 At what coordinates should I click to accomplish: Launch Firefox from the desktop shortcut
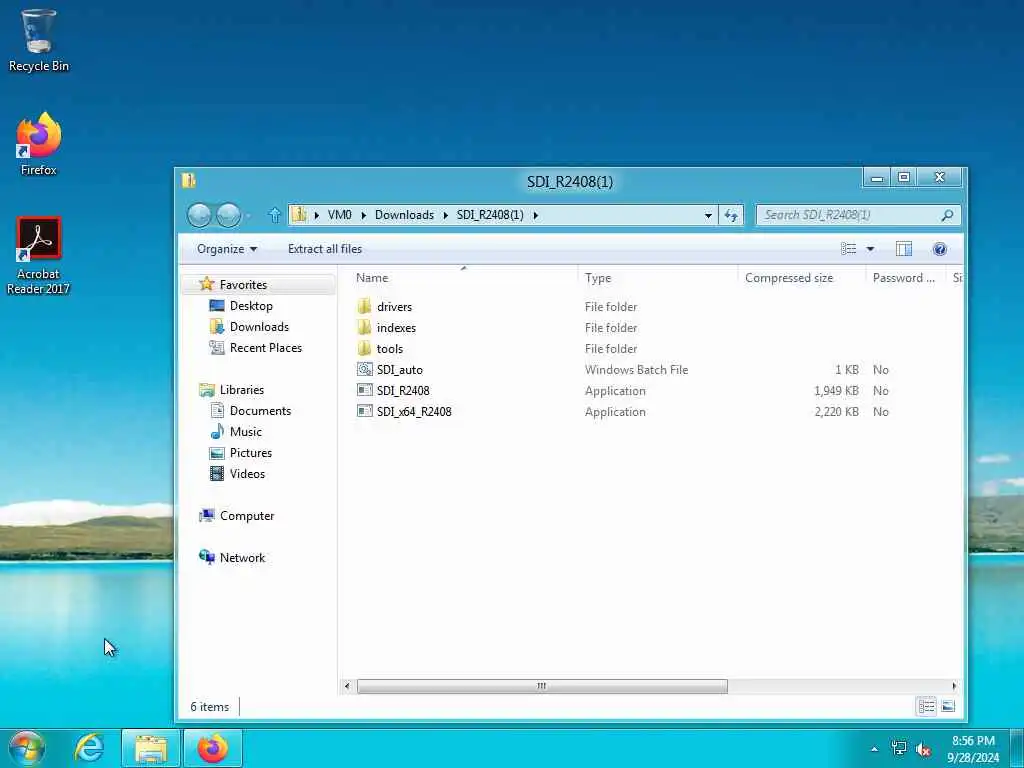pyautogui.click(x=38, y=144)
